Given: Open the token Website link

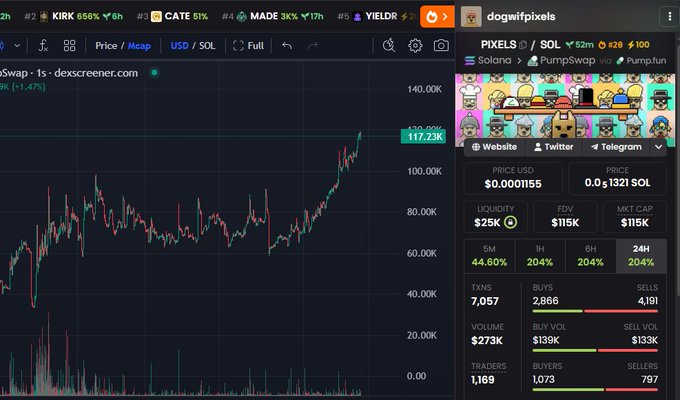Looking at the screenshot, I should [x=494, y=147].
